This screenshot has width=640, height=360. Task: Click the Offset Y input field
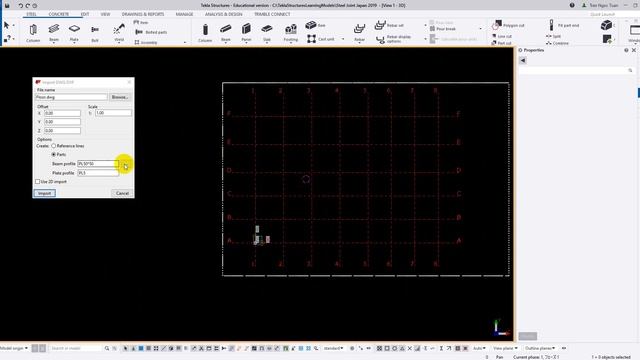click(62, 122)
